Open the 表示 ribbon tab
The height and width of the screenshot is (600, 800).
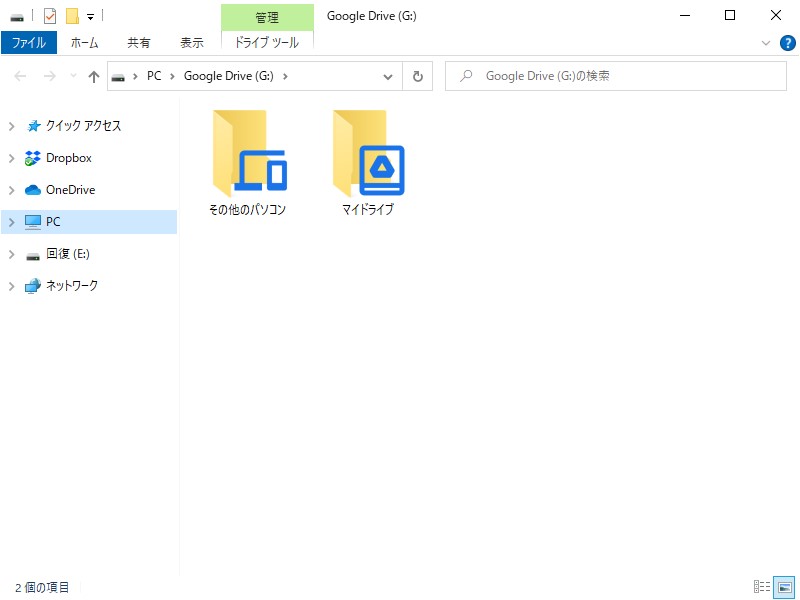pos(192,43)
